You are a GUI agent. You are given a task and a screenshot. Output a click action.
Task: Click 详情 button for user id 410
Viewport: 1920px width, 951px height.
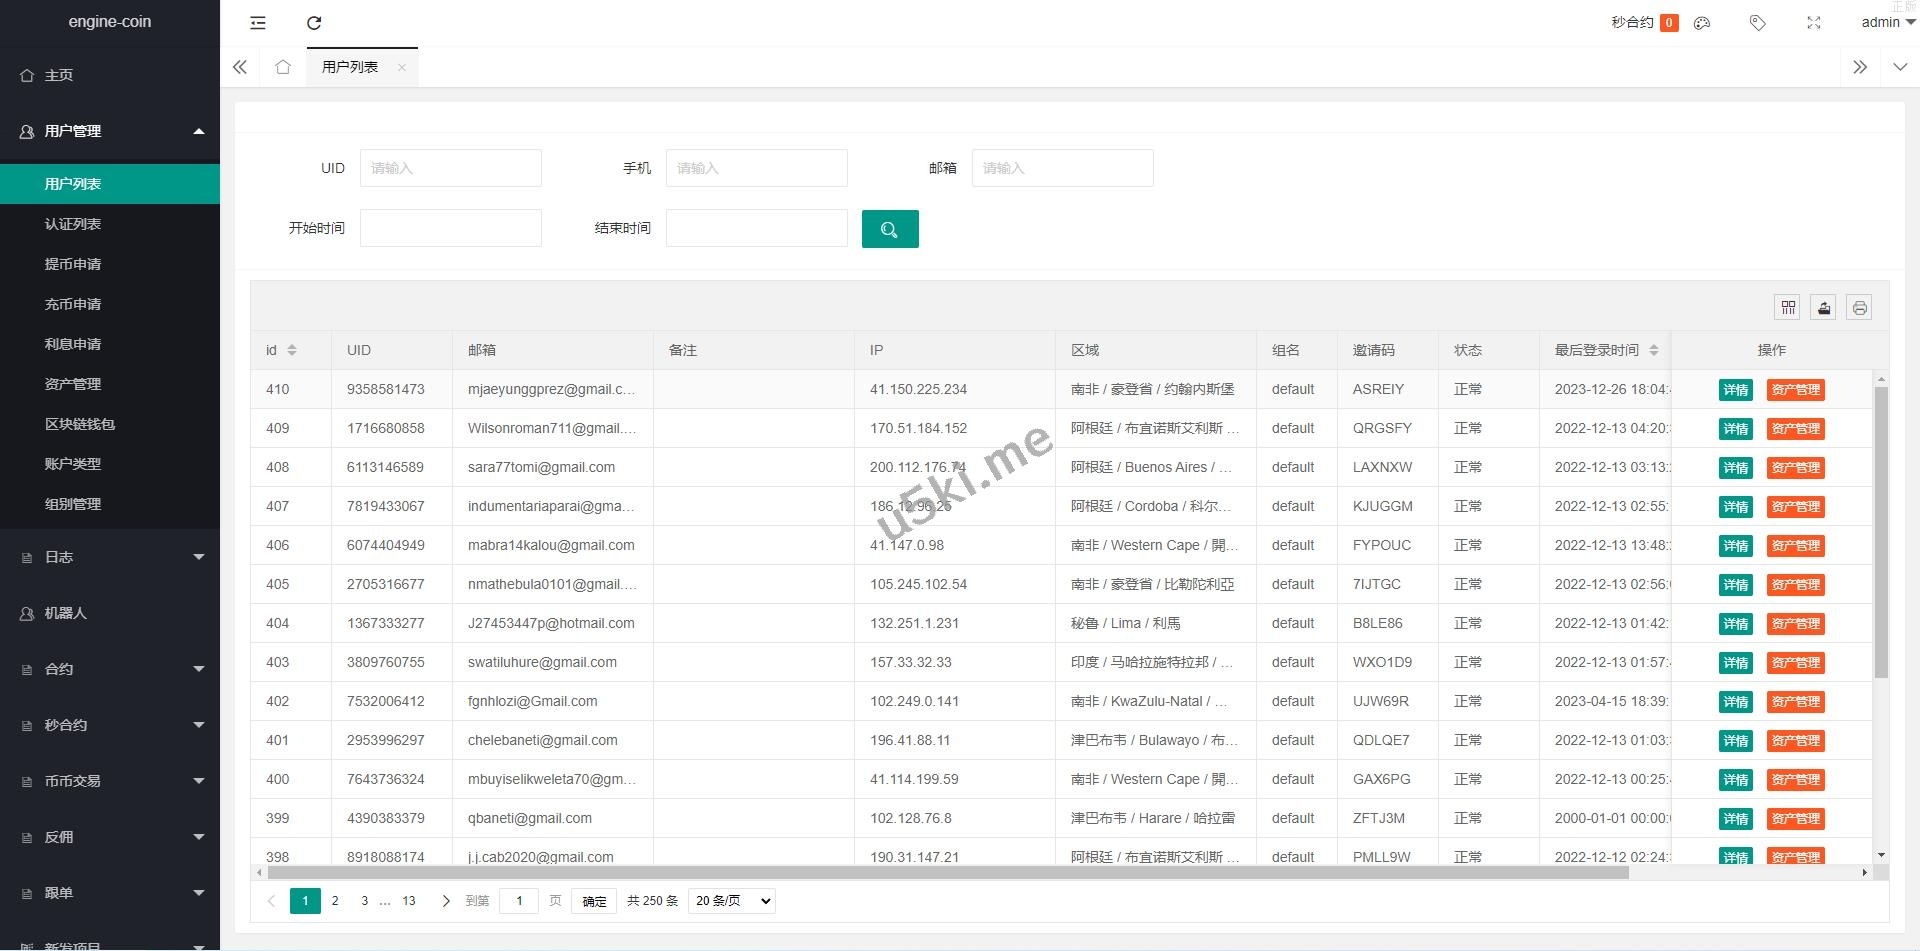click(x=1735, y=390)
